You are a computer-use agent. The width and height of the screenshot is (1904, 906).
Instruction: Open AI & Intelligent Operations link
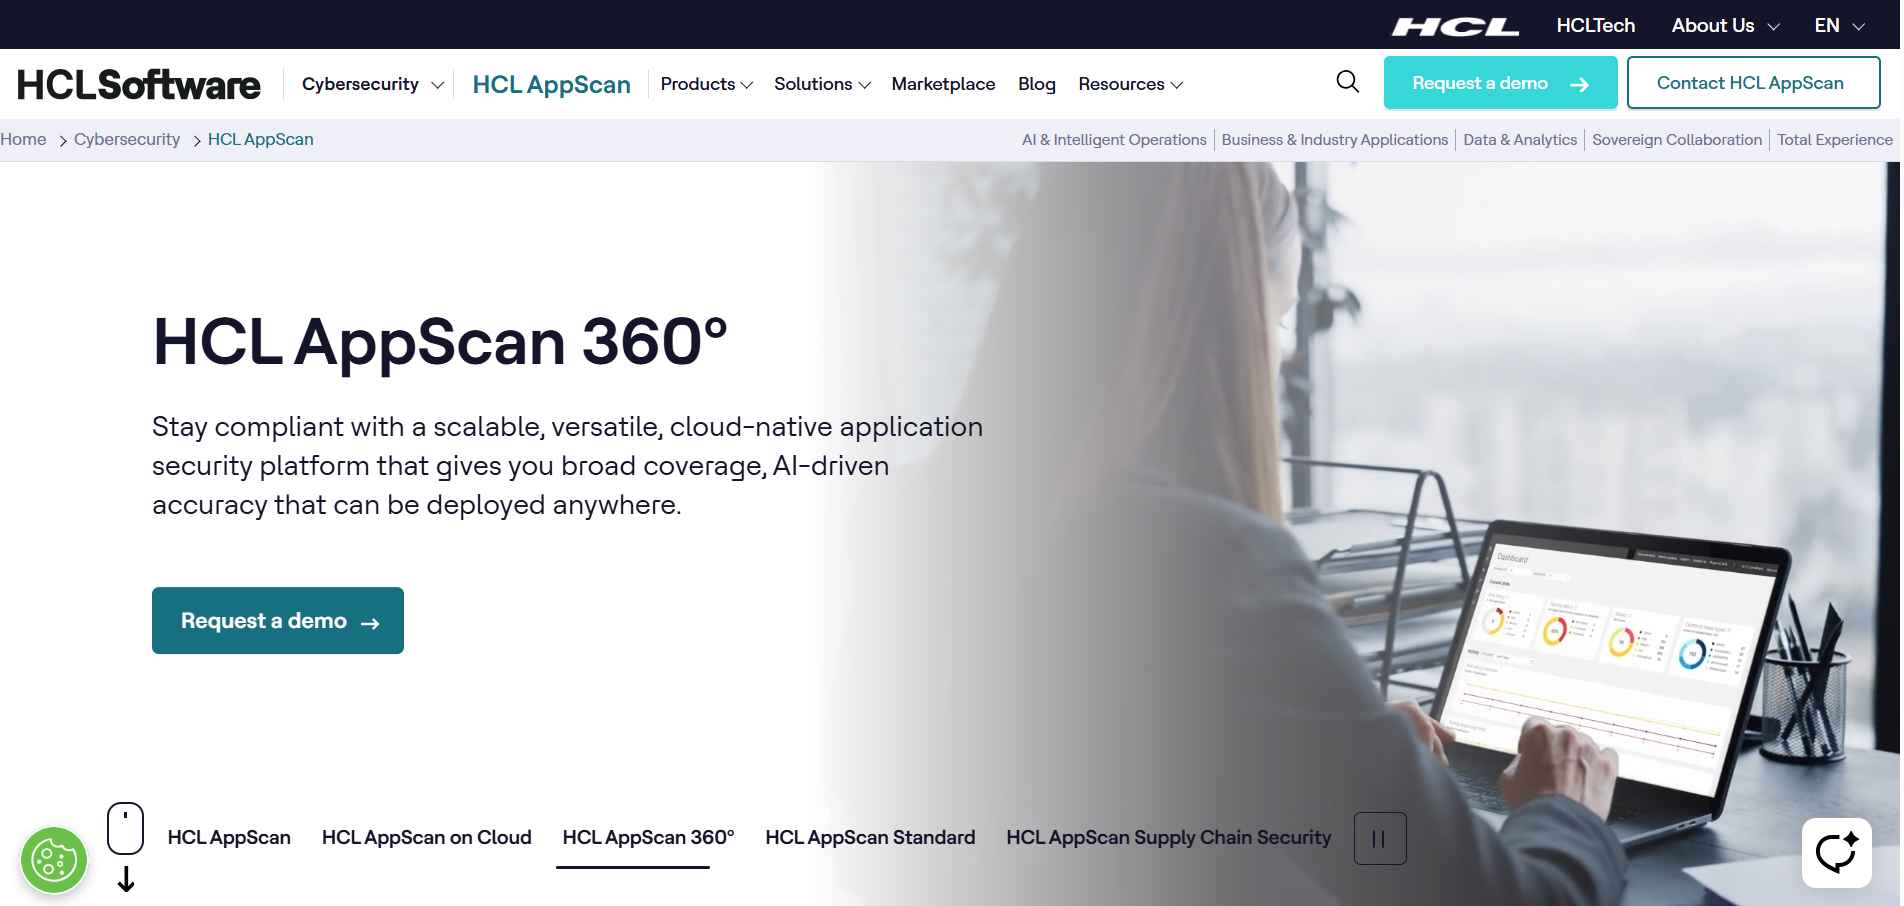coord(1114,140)
